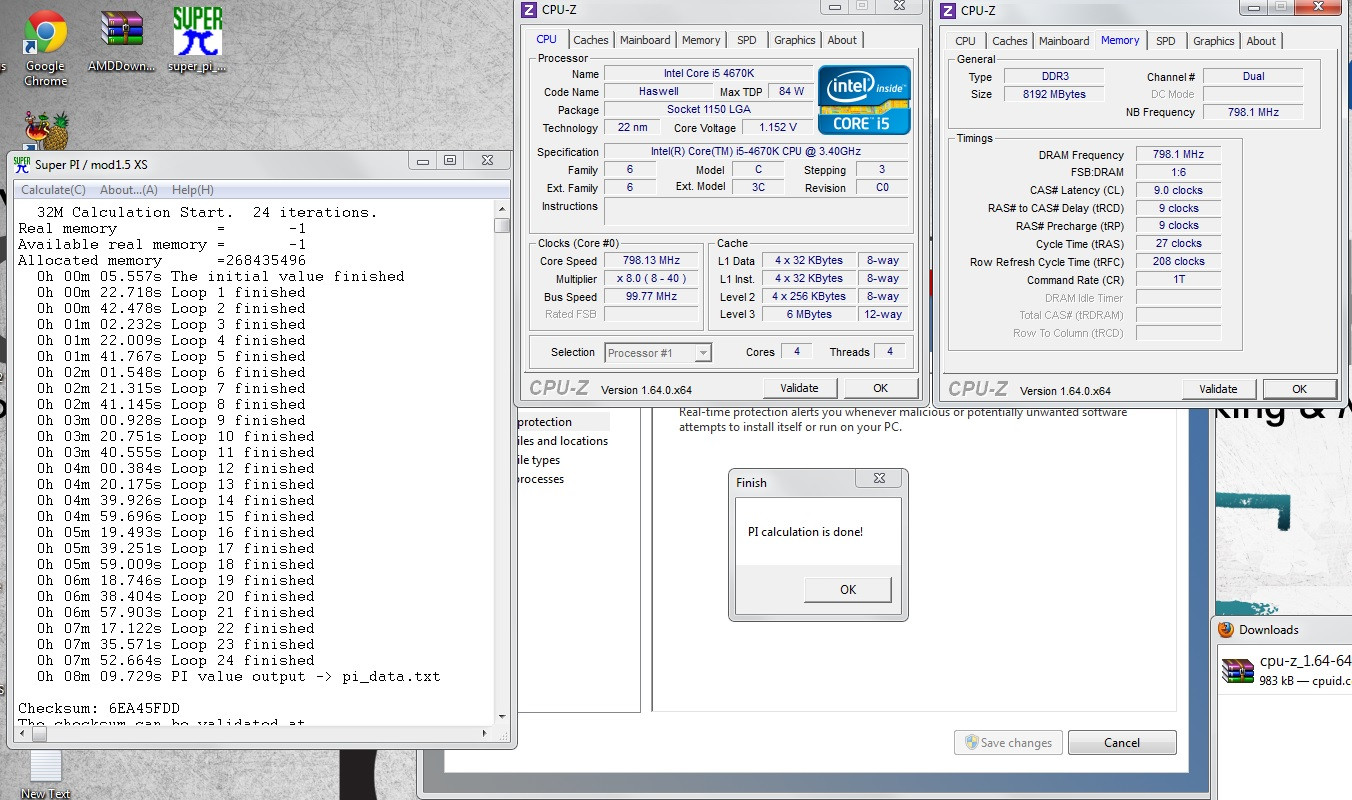Screen dimensions: 1352x800
Task: Click the left CPU-Z window title icon
Action: [x=529, y=10]
